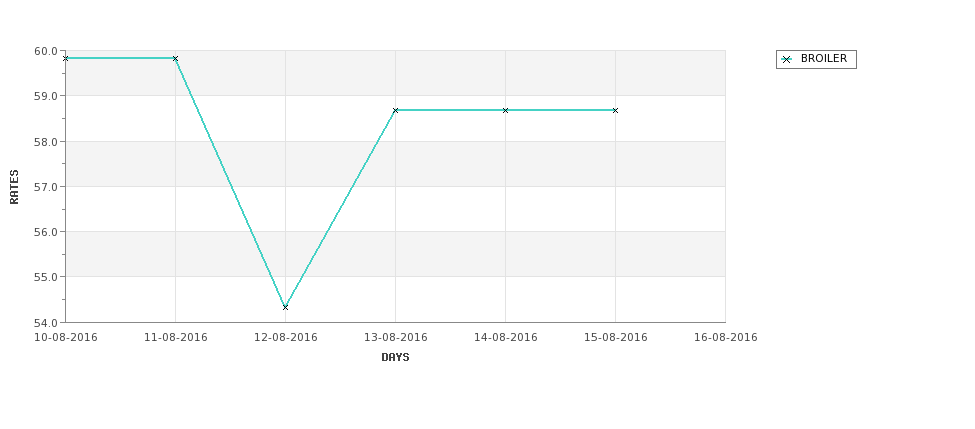Click the last data point on 15-08-2016
Image resolution: width=975 pixels, height=429 pixels.
616,110
